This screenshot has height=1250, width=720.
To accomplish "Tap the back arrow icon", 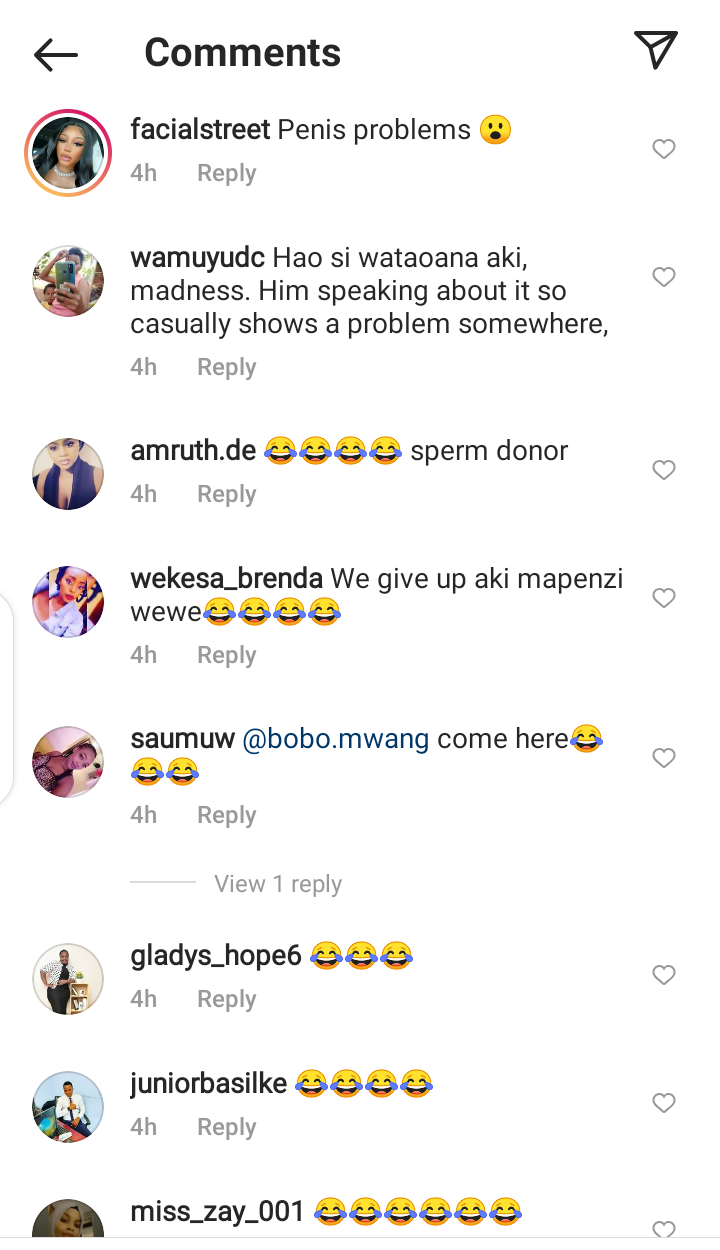I will [56, 55].
